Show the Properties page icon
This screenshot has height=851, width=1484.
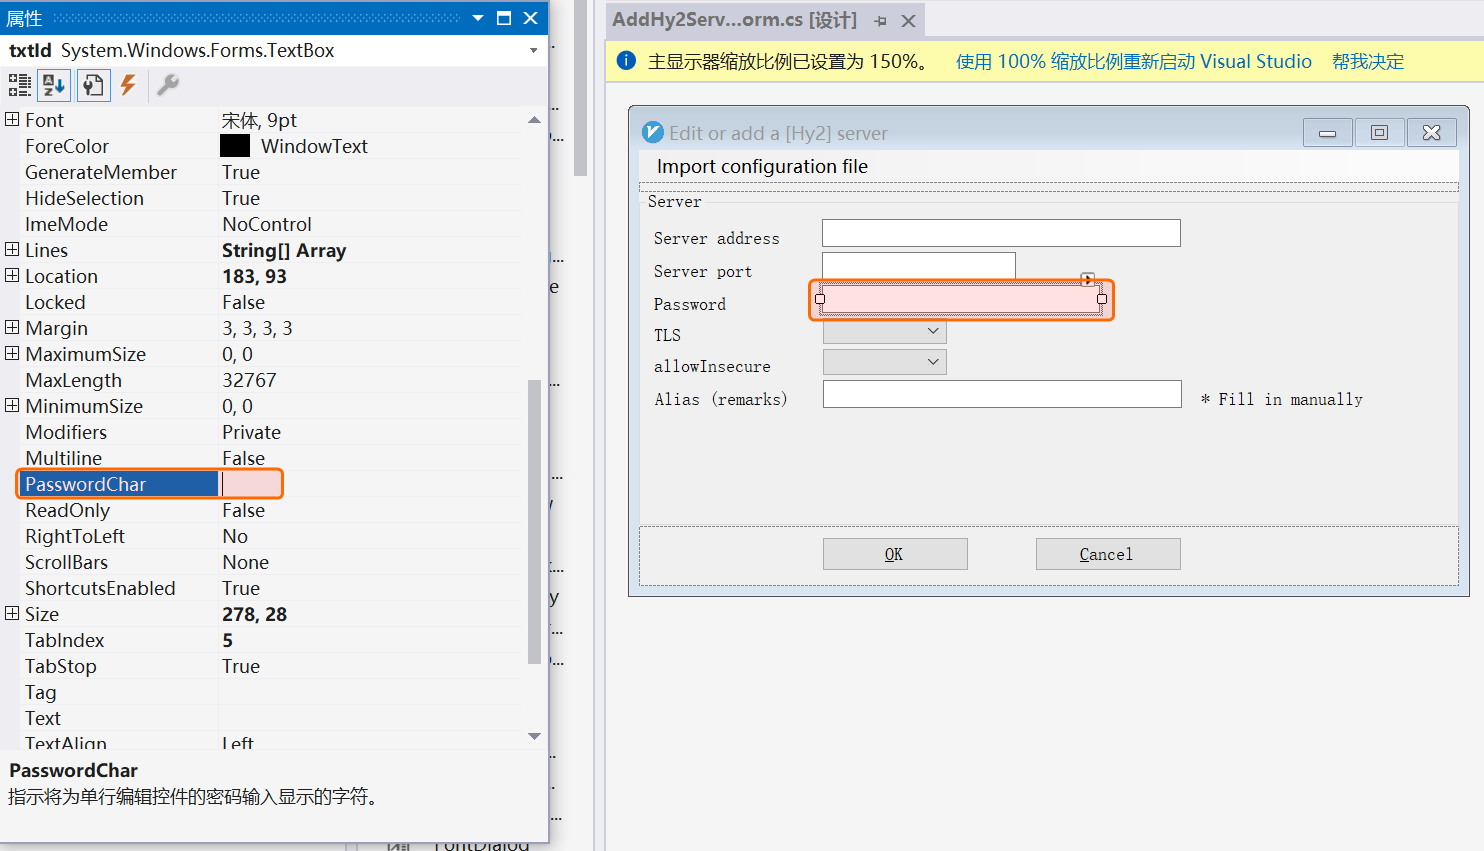click(93, 85)
